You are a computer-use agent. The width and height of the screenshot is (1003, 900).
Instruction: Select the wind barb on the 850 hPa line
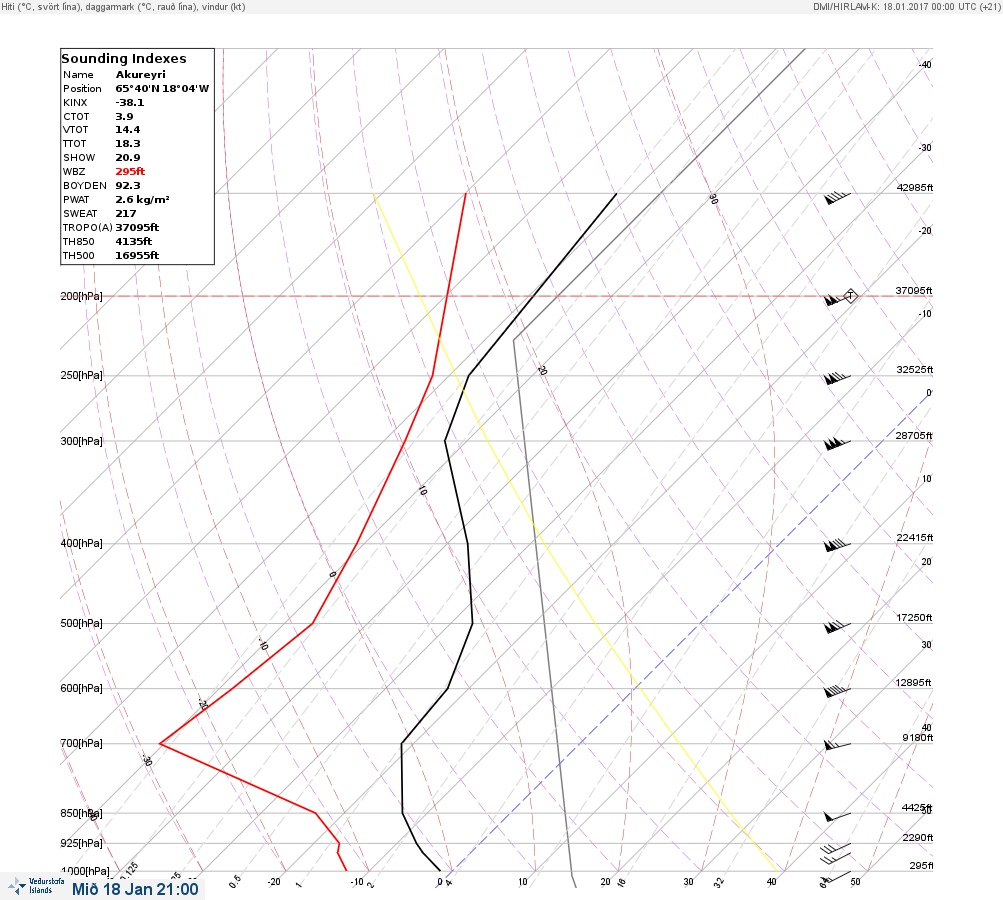[x=837, y=816]
